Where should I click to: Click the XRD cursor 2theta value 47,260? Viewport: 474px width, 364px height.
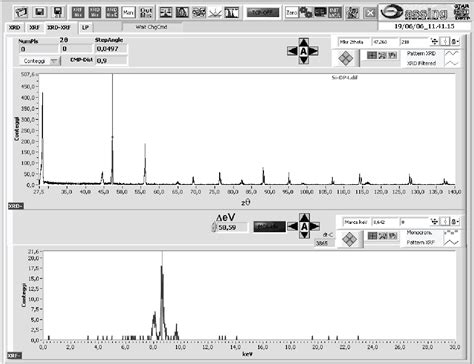click(385, 42)
